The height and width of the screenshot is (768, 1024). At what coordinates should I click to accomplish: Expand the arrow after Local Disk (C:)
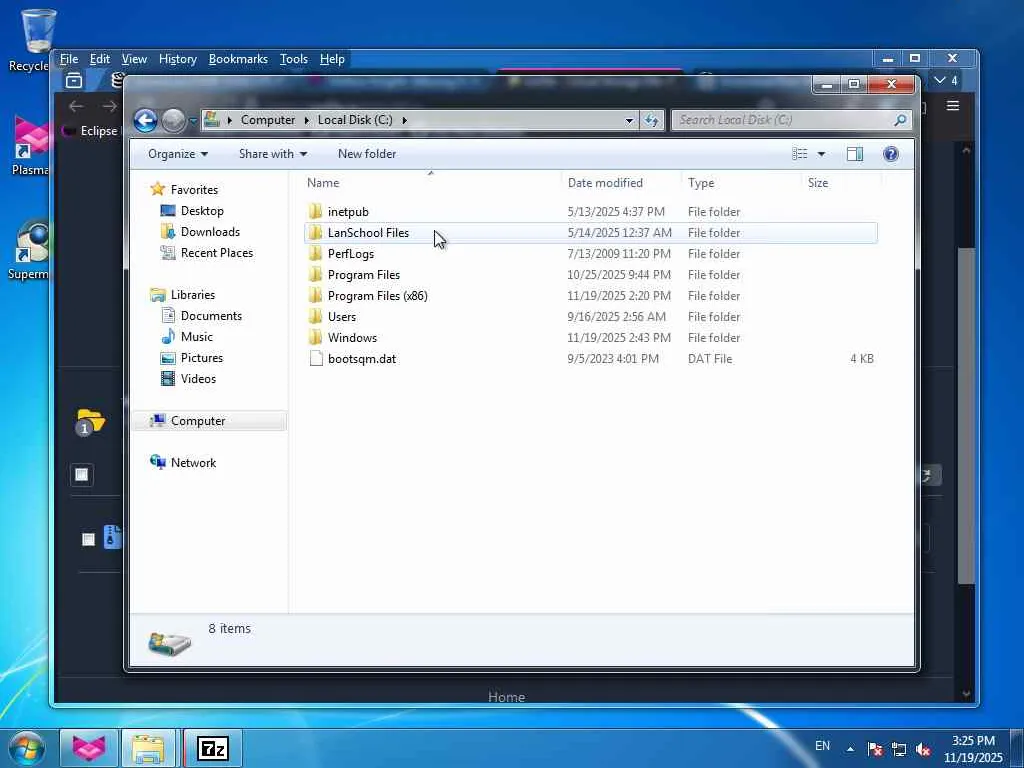[x=404, y=120]
